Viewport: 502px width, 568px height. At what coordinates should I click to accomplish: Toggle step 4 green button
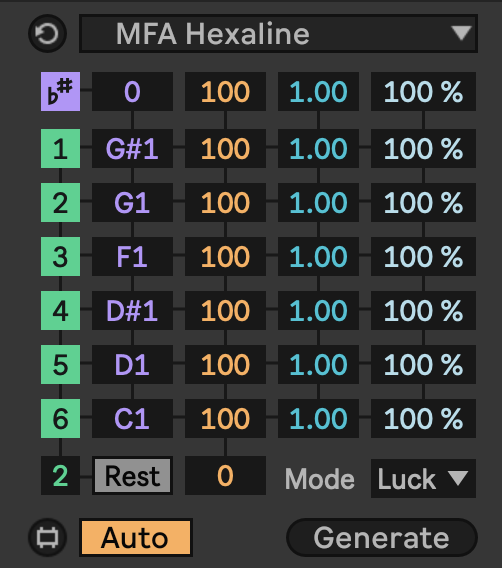pos(60,310)
